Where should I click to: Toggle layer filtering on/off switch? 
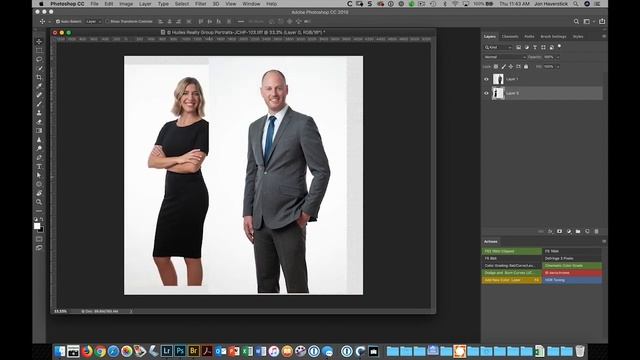(x=560, y=47)
